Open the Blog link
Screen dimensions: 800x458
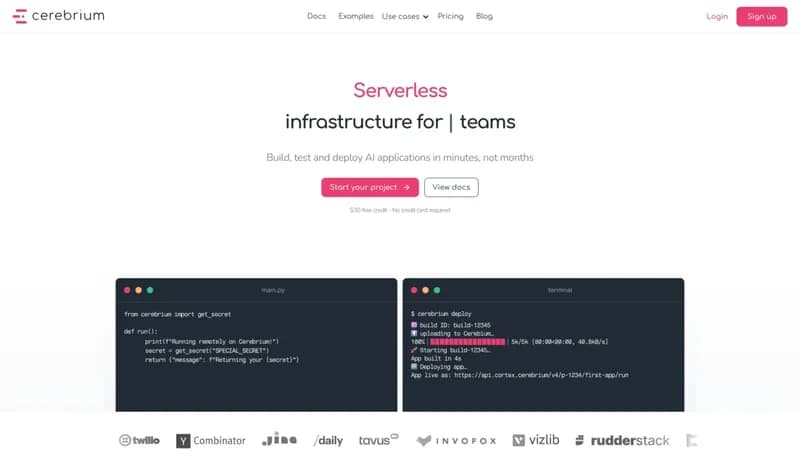[x=484, y=16]
